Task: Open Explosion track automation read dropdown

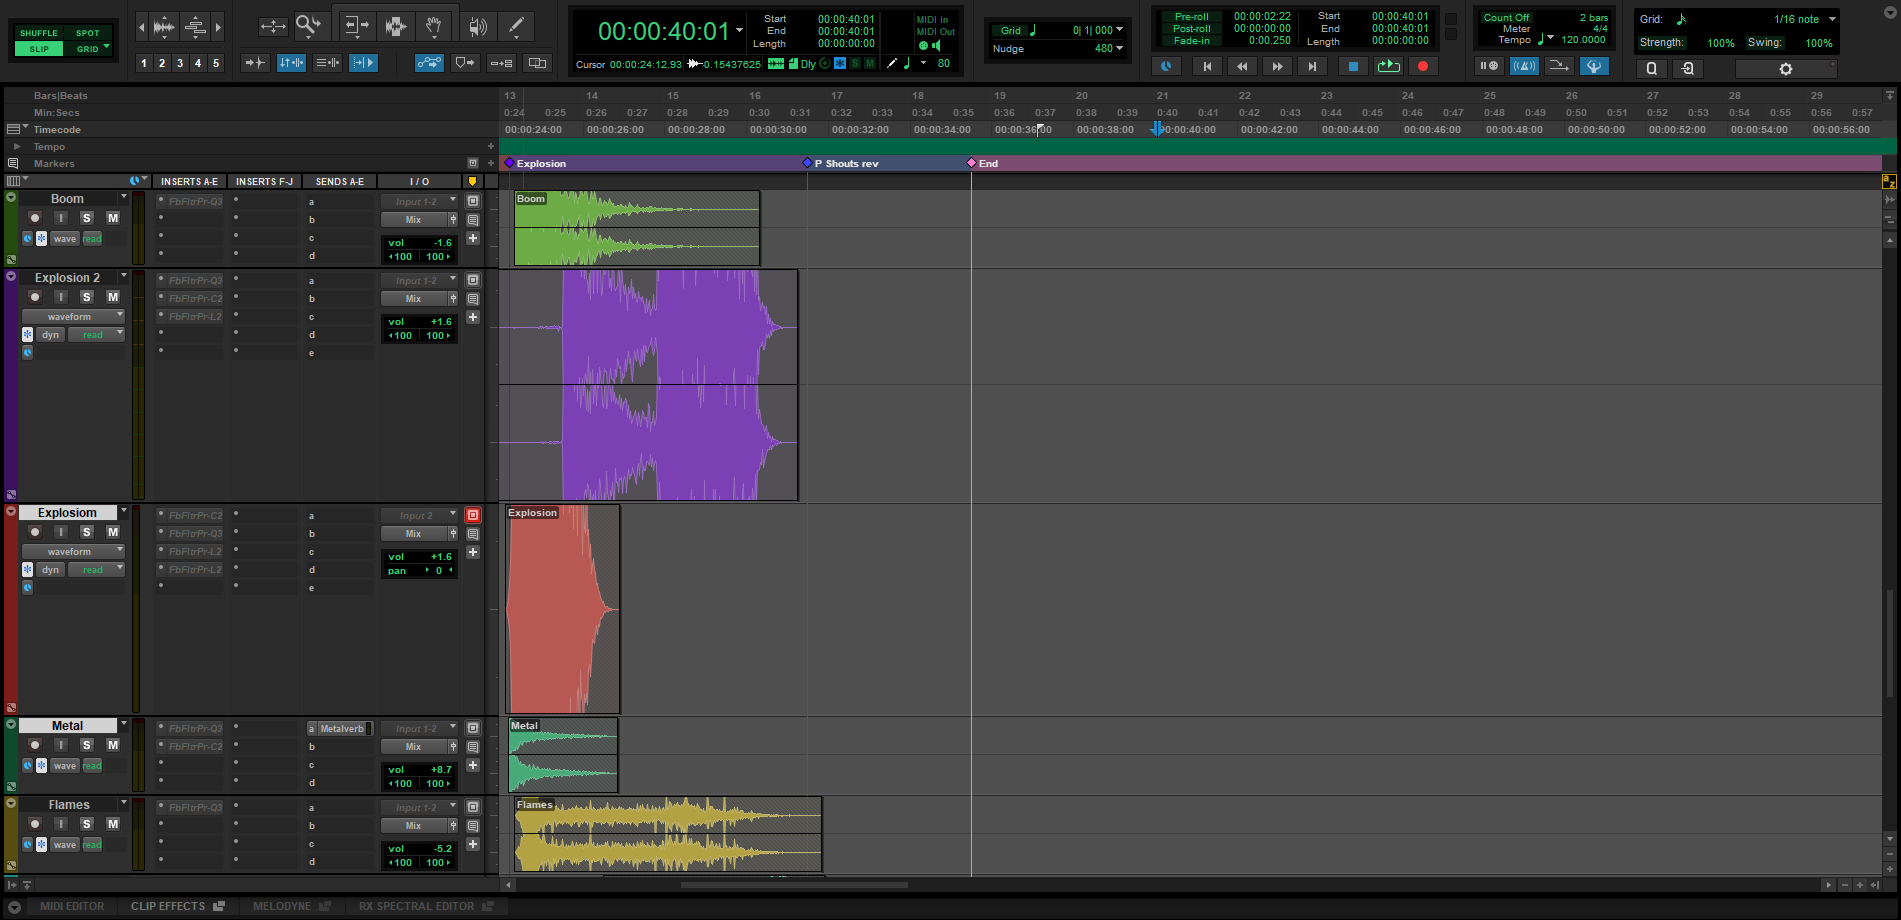Action: coord(96,570)
